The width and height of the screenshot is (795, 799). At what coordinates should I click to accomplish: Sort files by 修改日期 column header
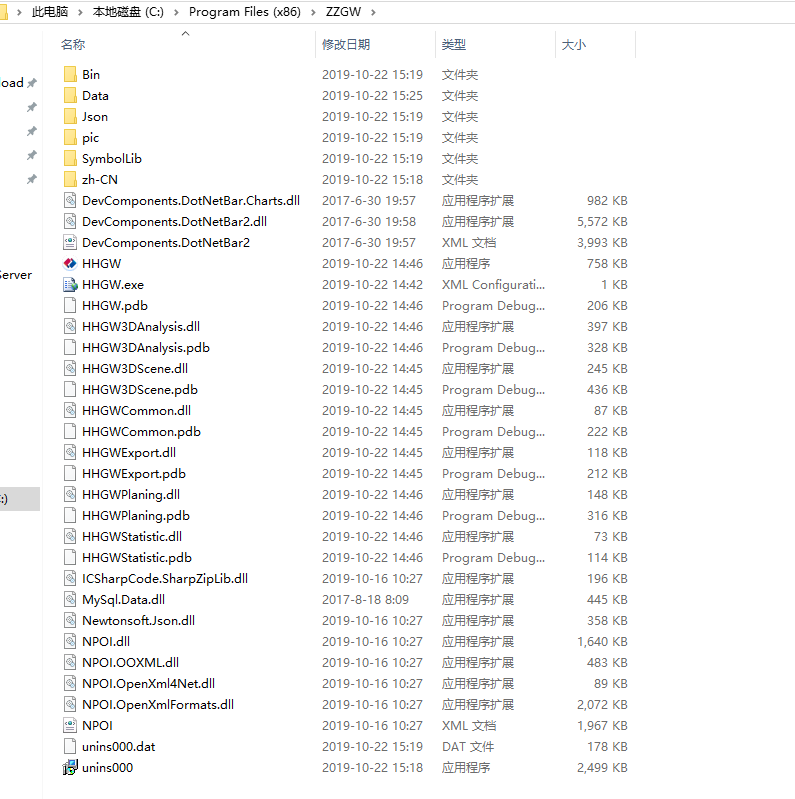pos(346,45)
